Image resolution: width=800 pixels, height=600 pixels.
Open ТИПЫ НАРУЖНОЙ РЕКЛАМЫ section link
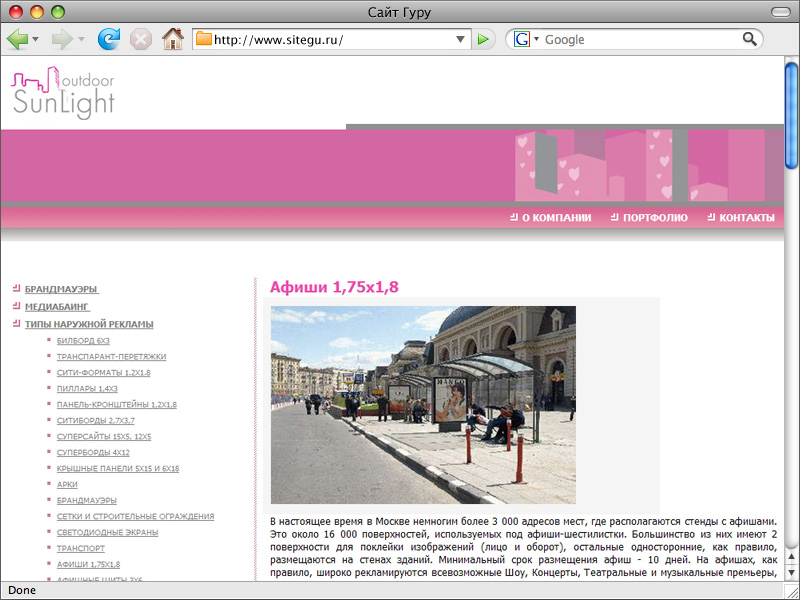point(89,324)
